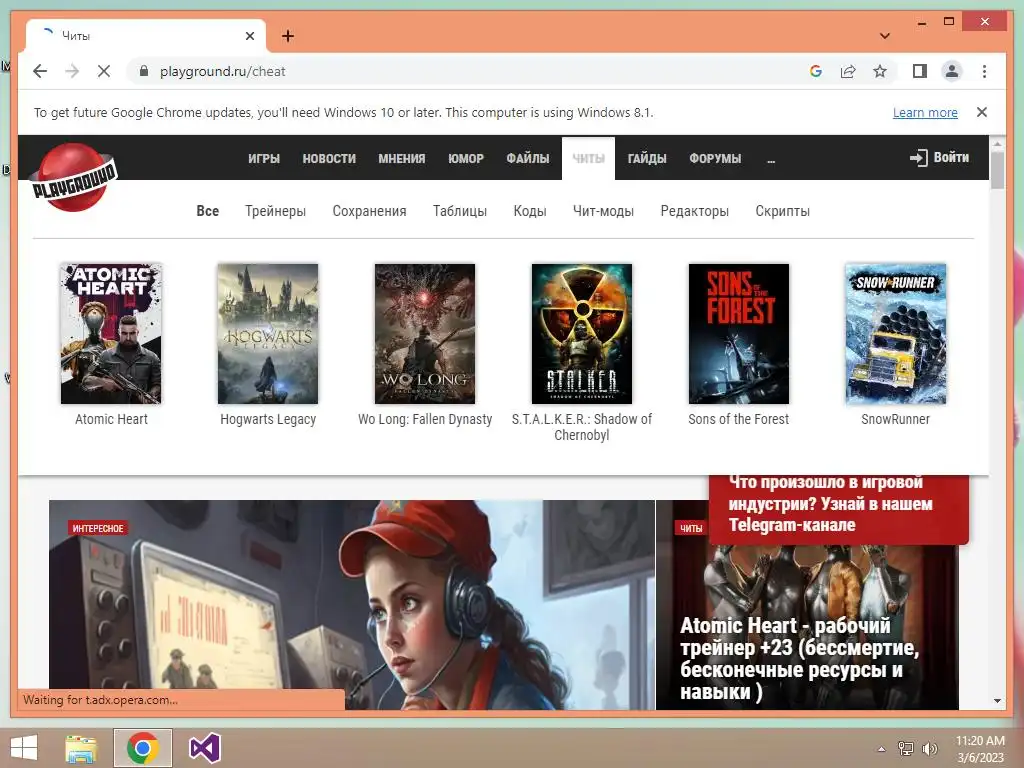Click the volume speaker tray icon

[929, 749]
